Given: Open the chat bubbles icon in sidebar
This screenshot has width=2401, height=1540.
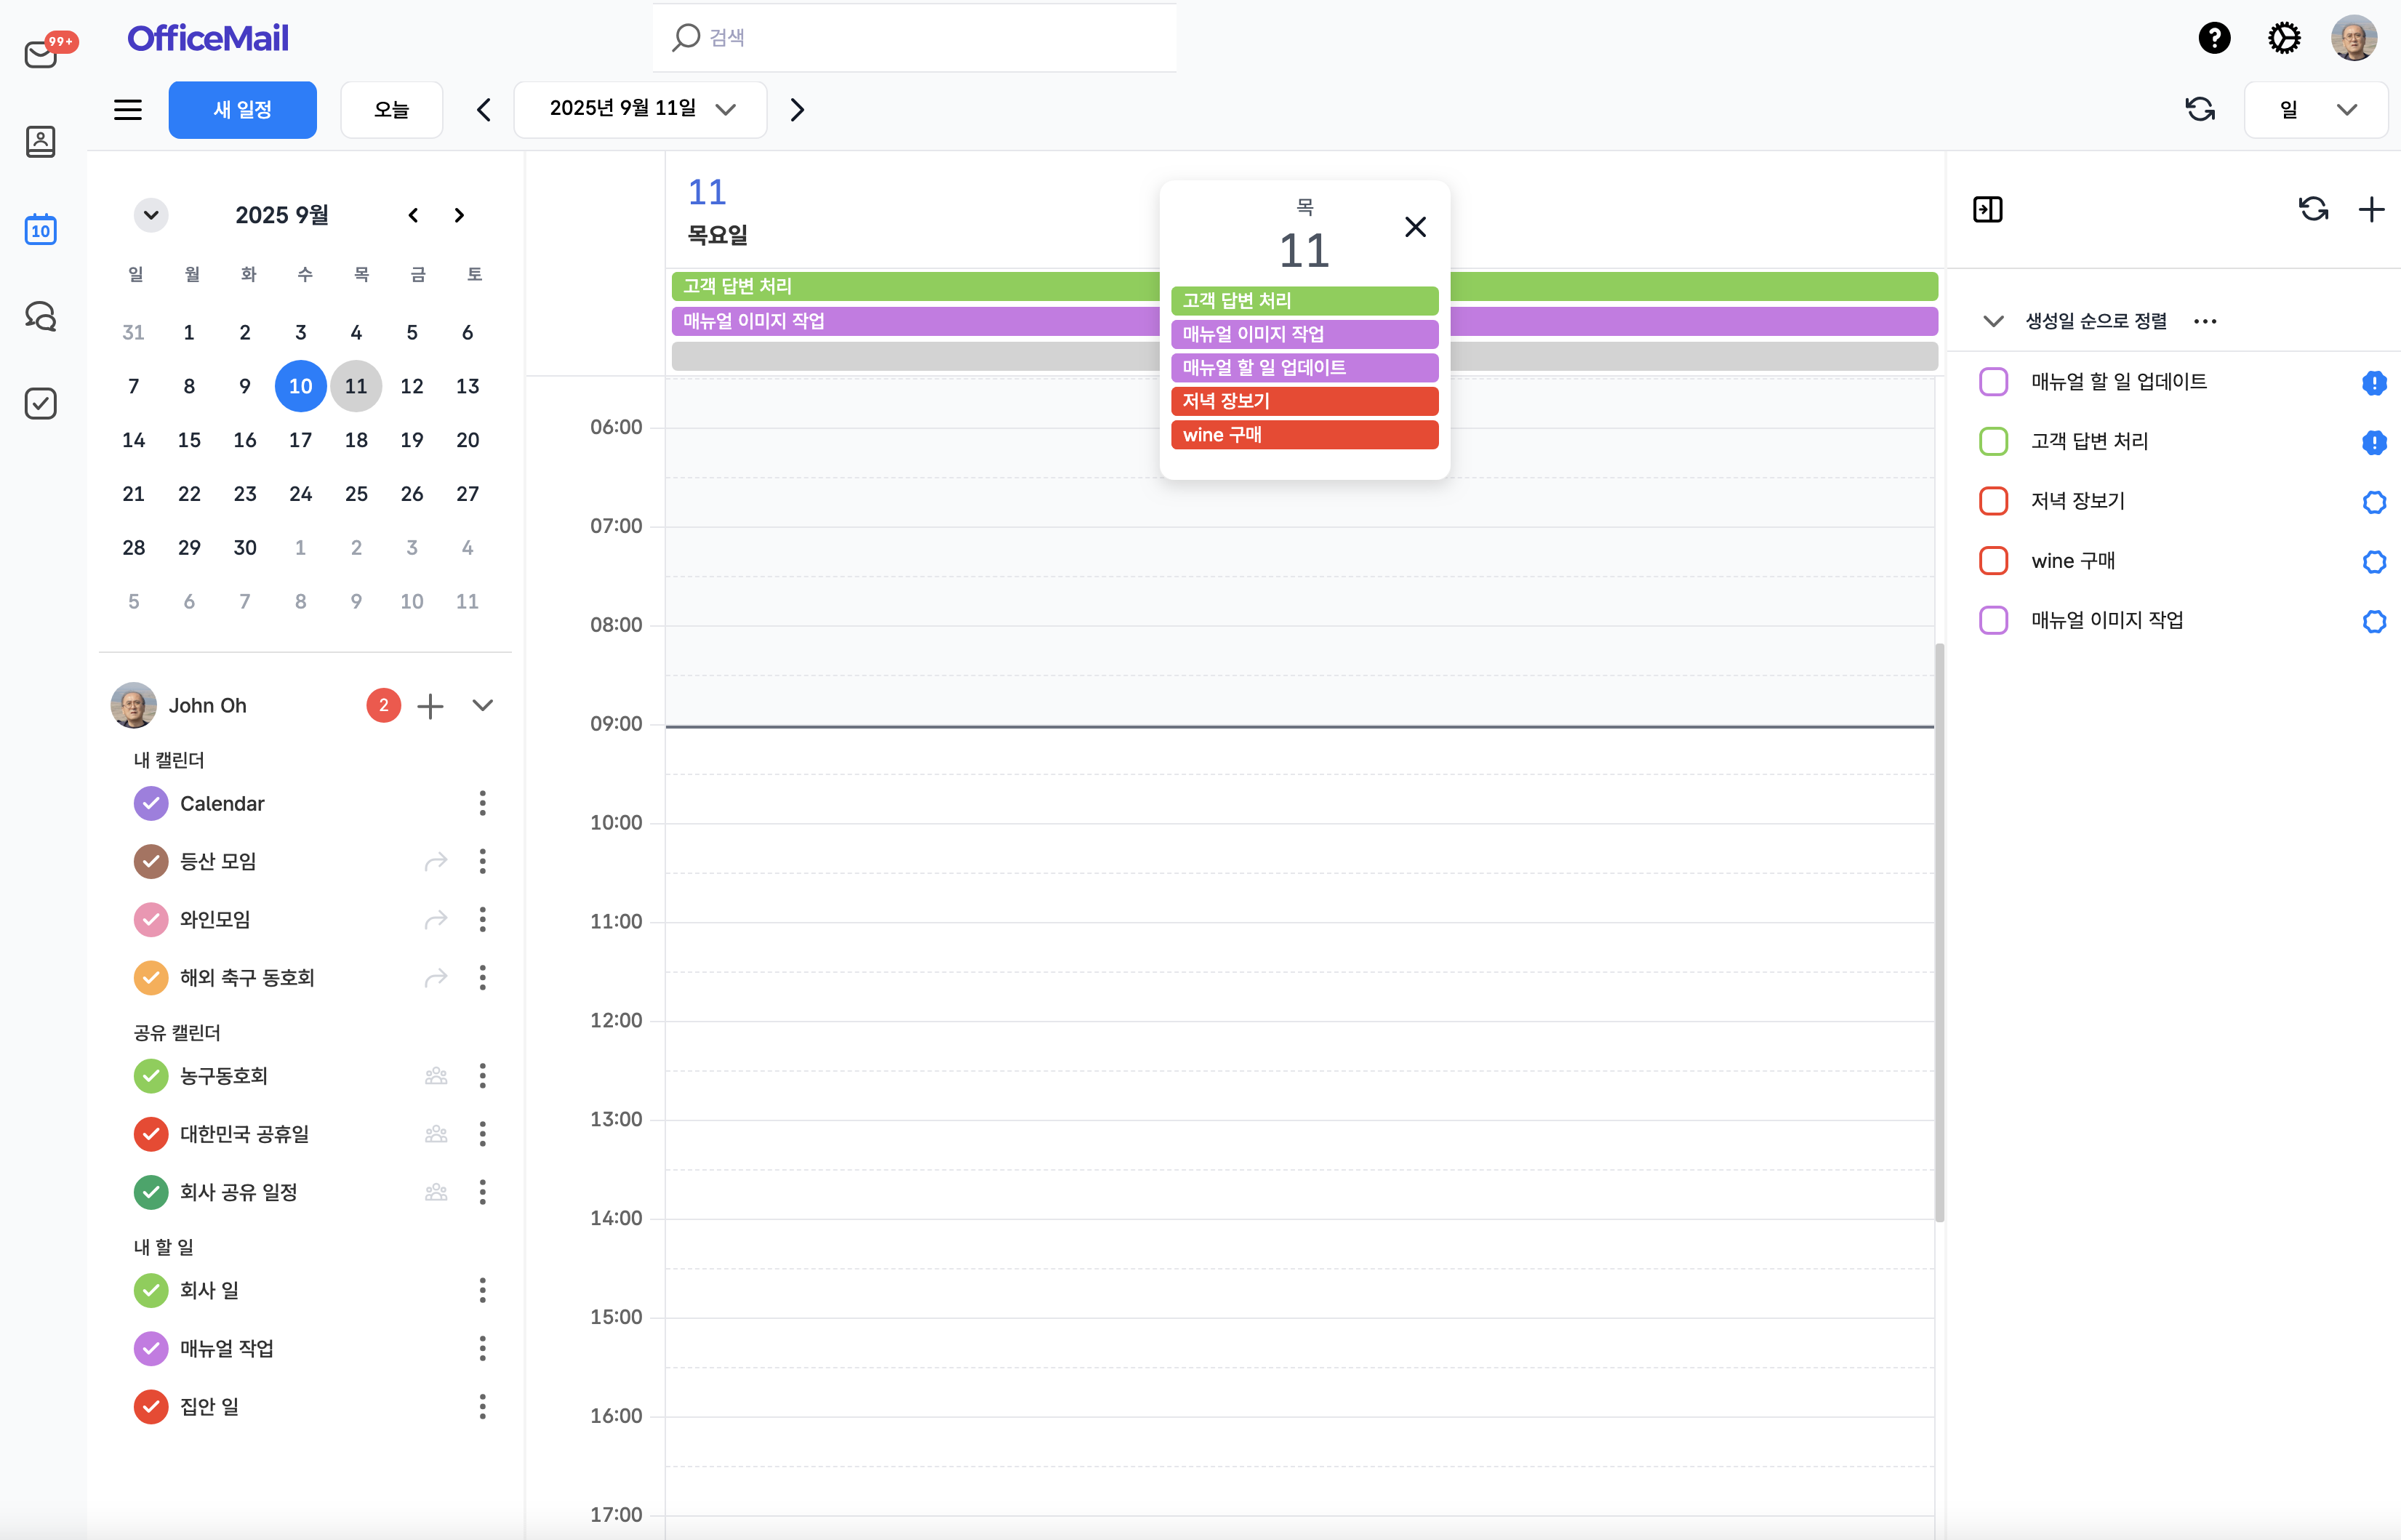Looking at the screenshot, I should (40, 316).
